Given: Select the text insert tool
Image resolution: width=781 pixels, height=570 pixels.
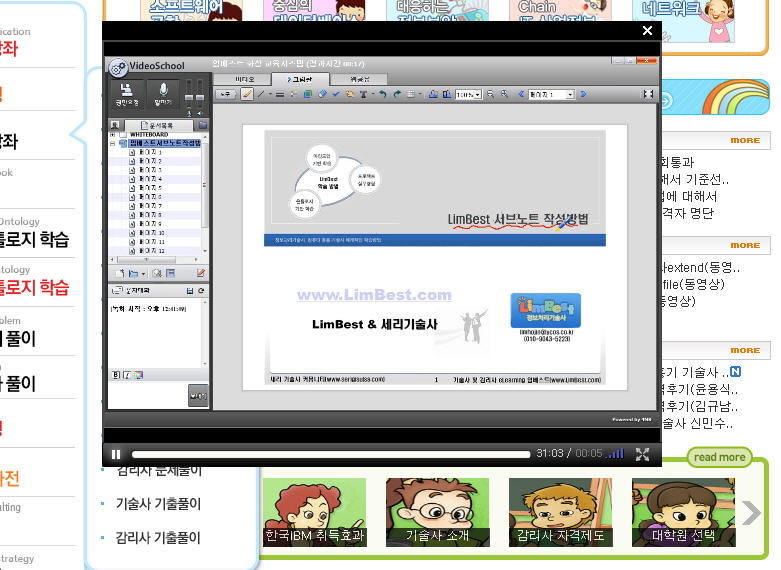Looking at the screenshot, I should [x=363, y=94].
